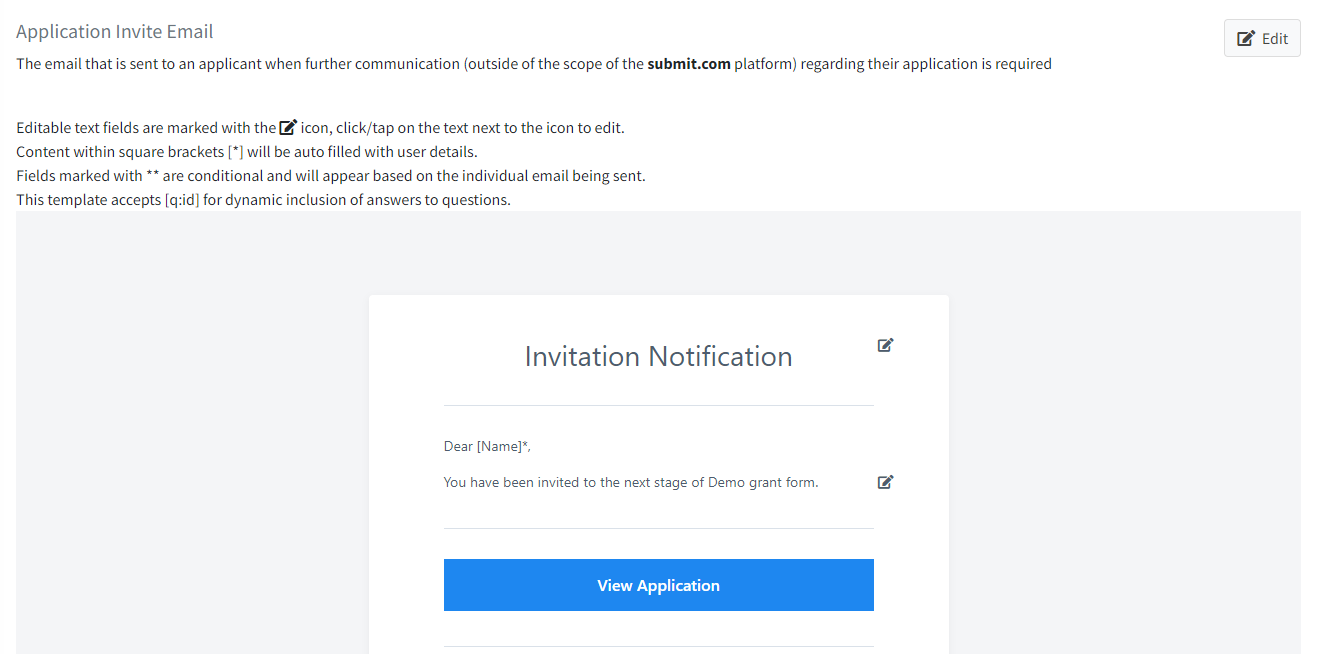1317x654 pixels.
Task: Click the Application Invite Email page title
Action: 115,32
